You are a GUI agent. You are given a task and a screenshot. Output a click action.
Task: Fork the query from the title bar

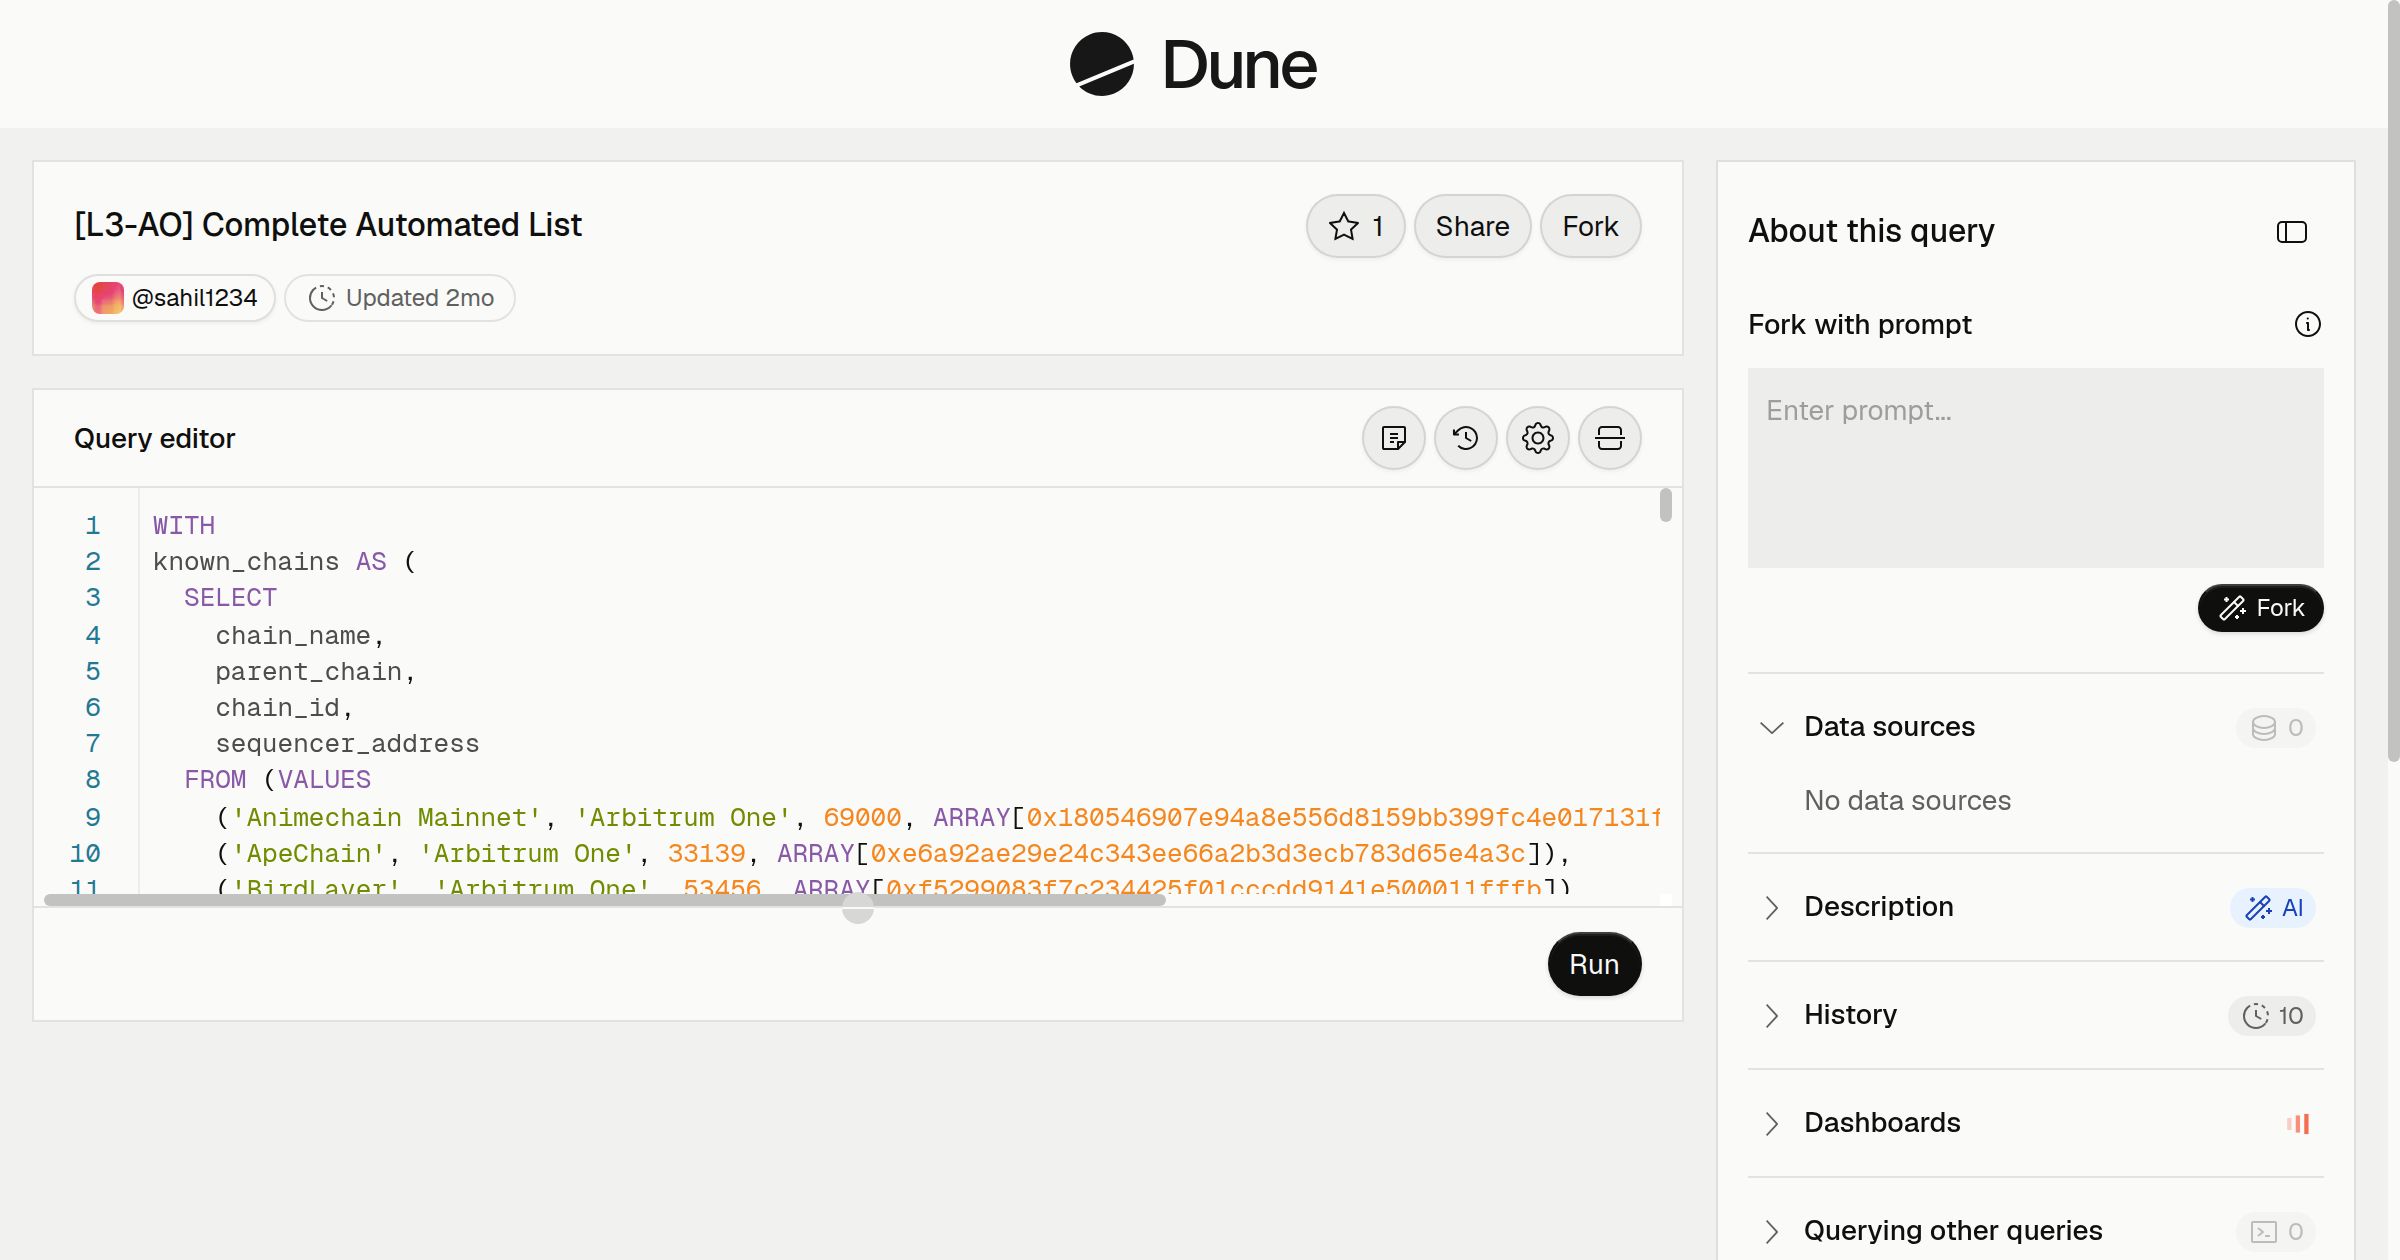pyautogui.click(x=1590, y=226)
